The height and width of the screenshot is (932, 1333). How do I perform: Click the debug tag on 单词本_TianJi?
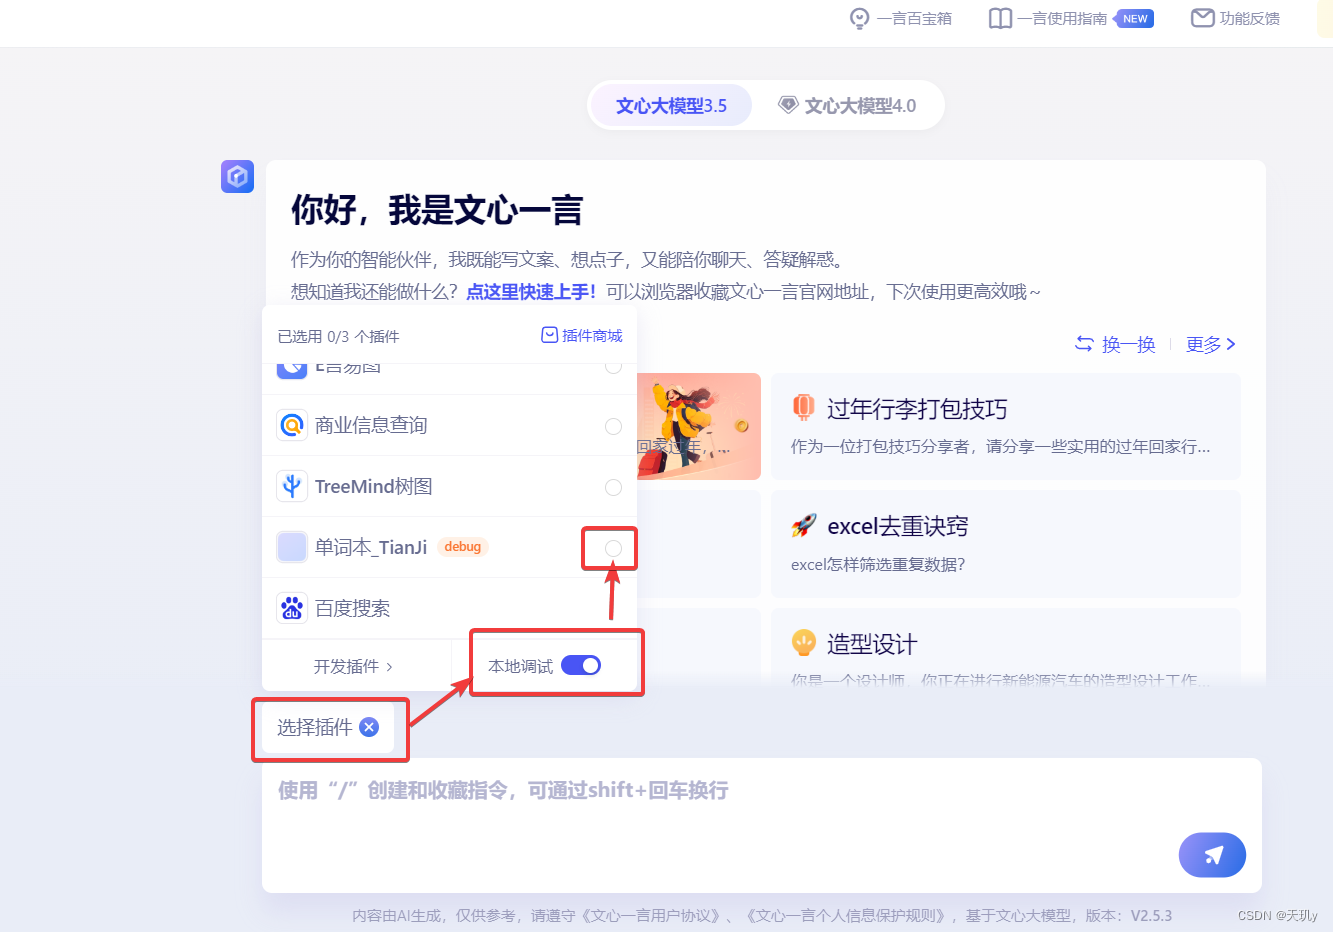click(x=462, y=547)
